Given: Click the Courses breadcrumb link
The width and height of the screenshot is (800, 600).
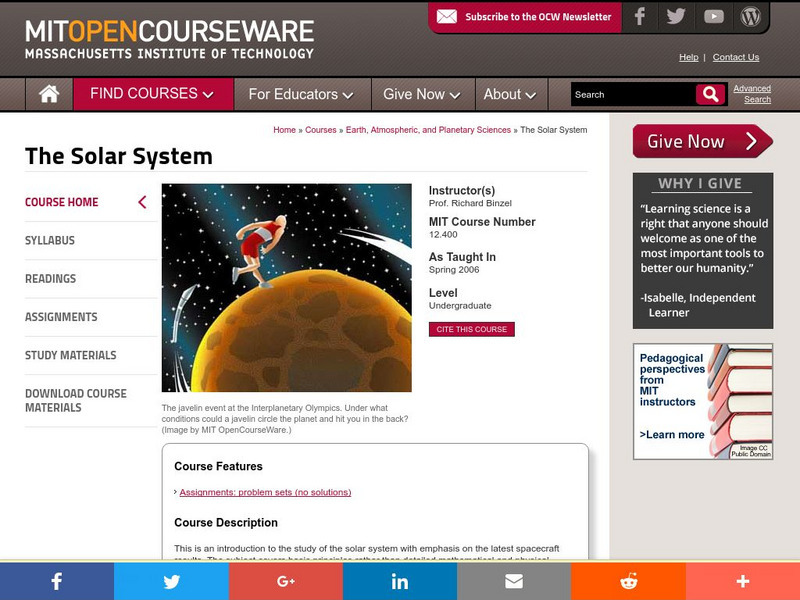Looking at the screenshot, I should (x=320, y=130).
